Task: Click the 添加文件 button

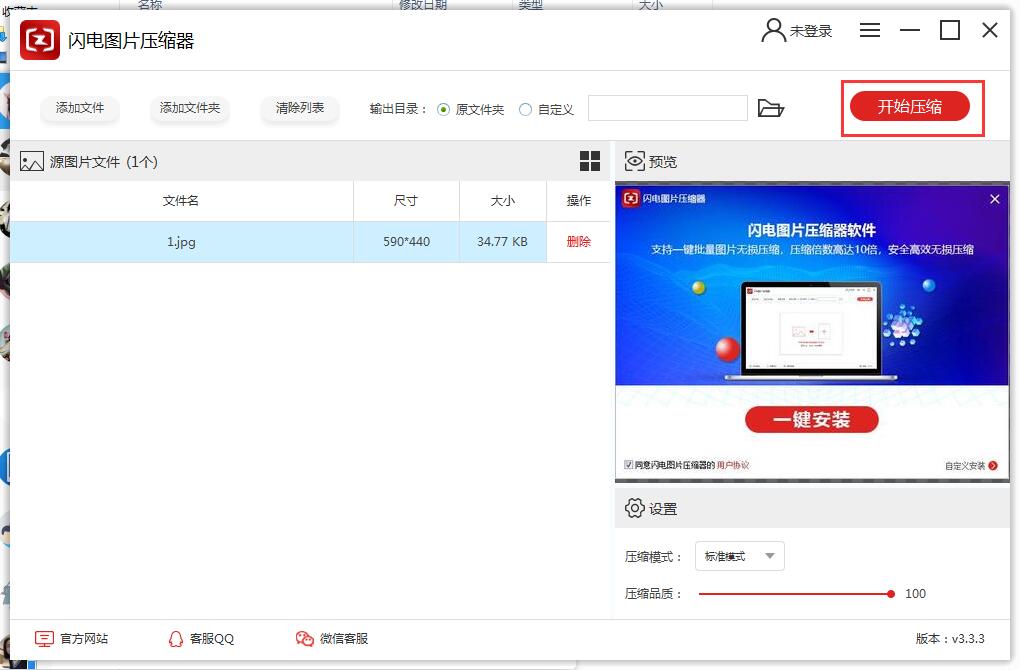Action: pyautogui.click(x=80, y=108)
